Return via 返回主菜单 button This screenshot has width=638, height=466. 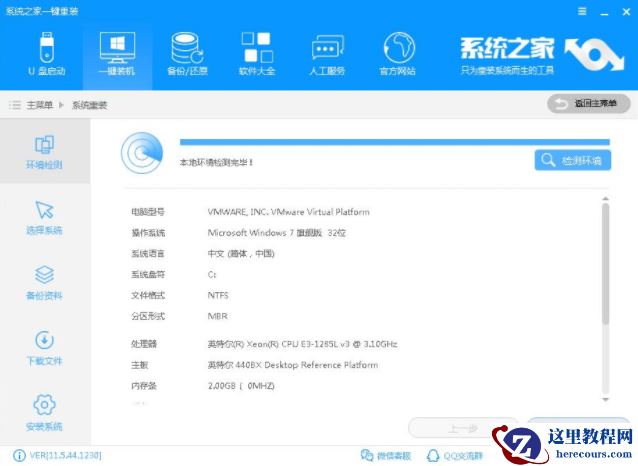tap(589, 104)
